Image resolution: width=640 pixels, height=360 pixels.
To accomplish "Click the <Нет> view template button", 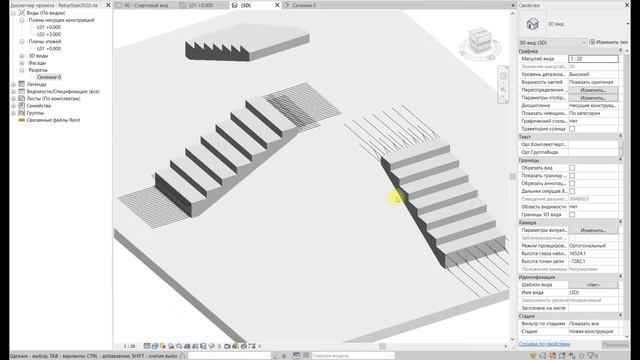I will [x=593, y=284].
